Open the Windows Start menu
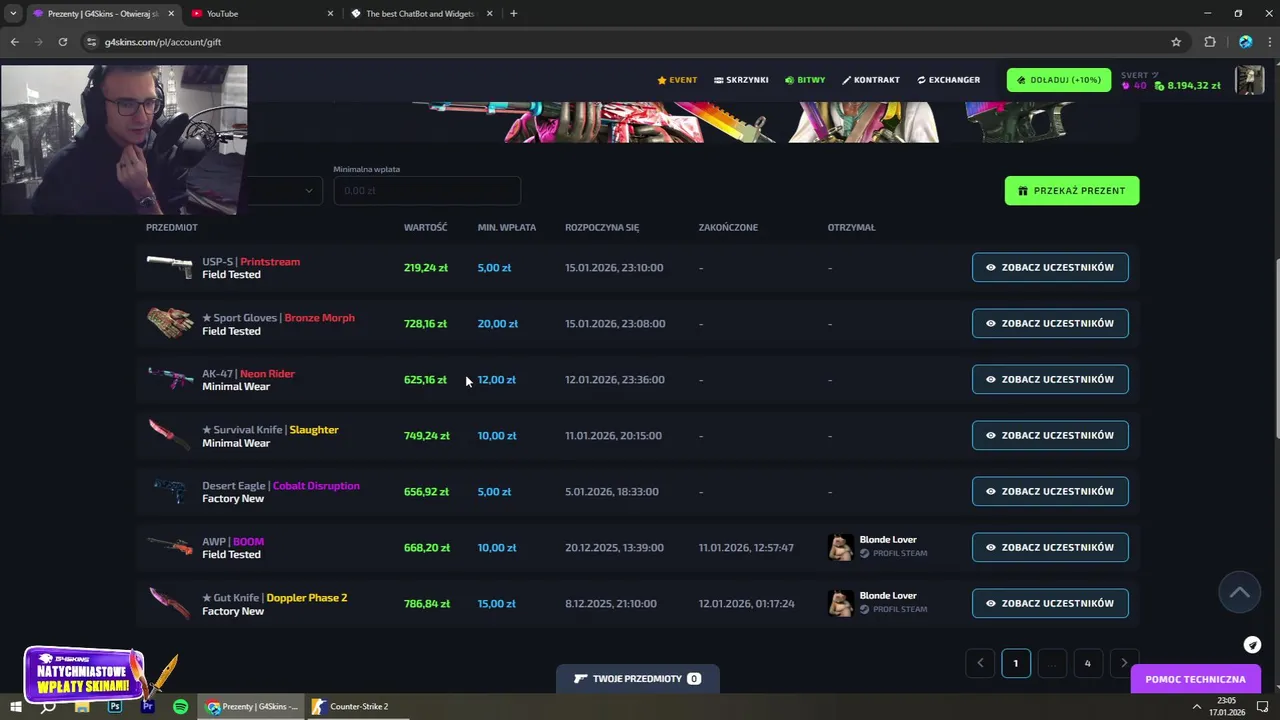 (x=17, y=707)
